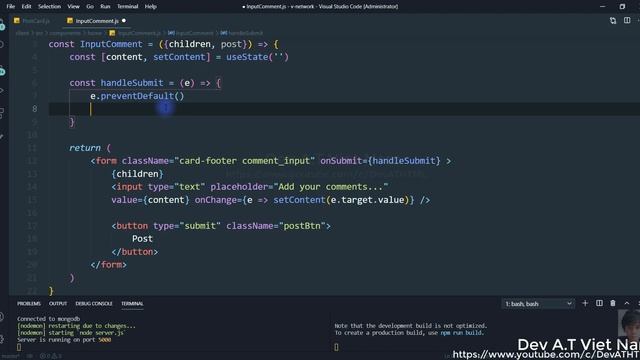Viewport: 640px width, 360px height.
Task: Click the 'return' keyword
Action: click(85, 148)
